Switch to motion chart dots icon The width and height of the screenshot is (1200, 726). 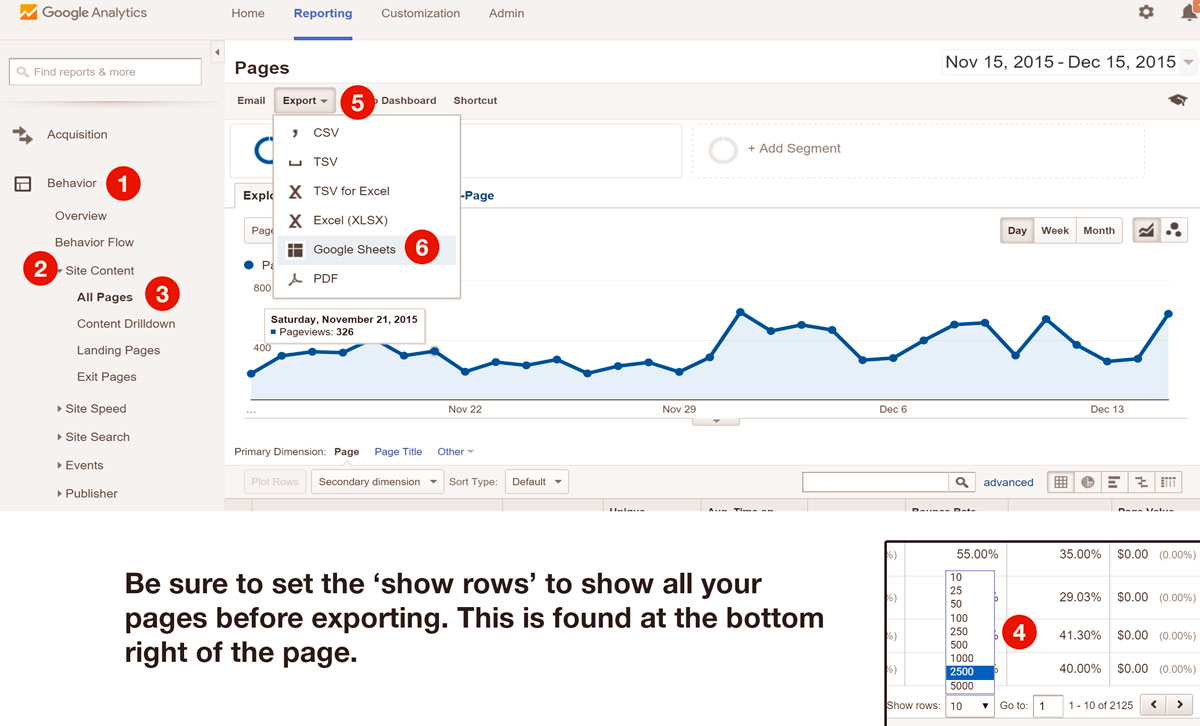pos(1174,230)
